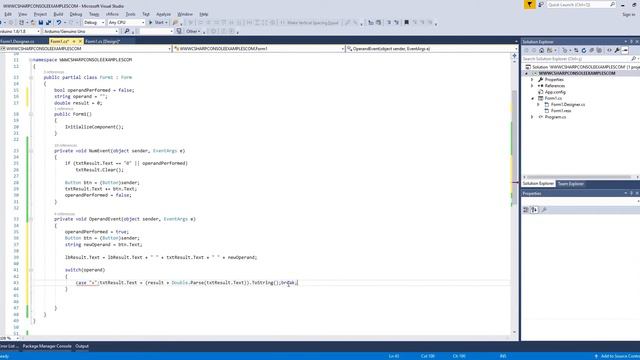Open the Window menu
This screenshot has width=640, height=360.
coord(185,14)
